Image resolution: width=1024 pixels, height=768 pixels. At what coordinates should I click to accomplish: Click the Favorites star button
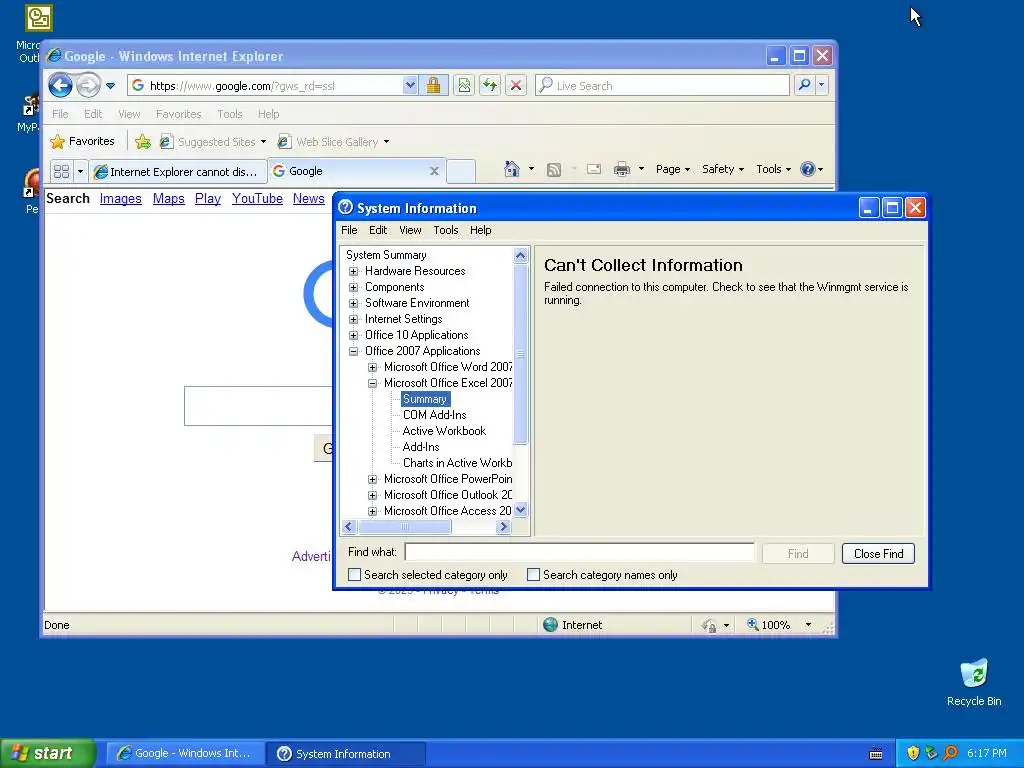coord(82,141)
